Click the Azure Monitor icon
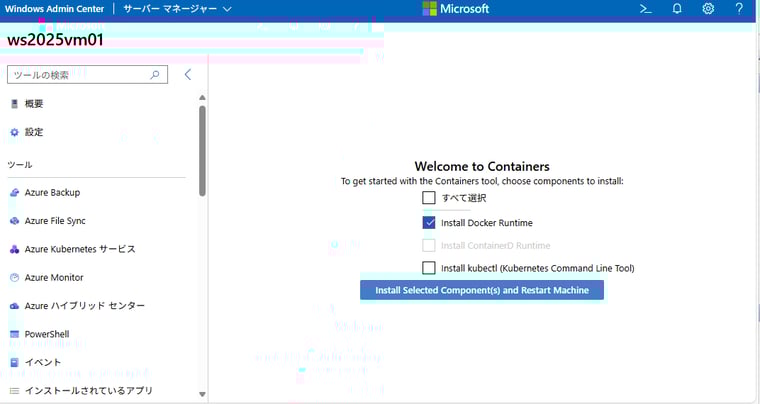Screen dimensions: 760x404 (x=15, y=278)
